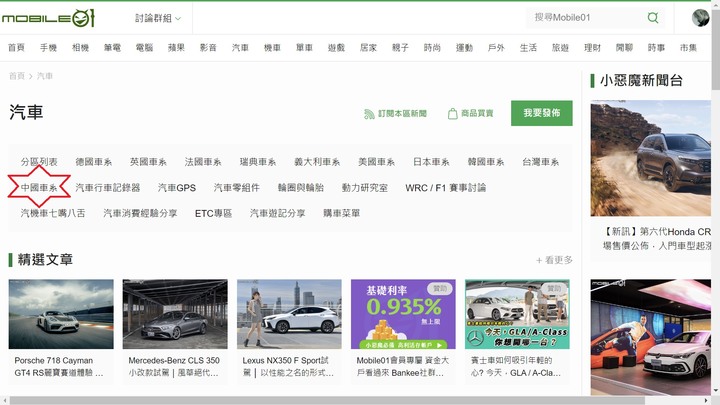Click the 商品買賣 link
Screen dimensions: 720x405
click(477, 113)
